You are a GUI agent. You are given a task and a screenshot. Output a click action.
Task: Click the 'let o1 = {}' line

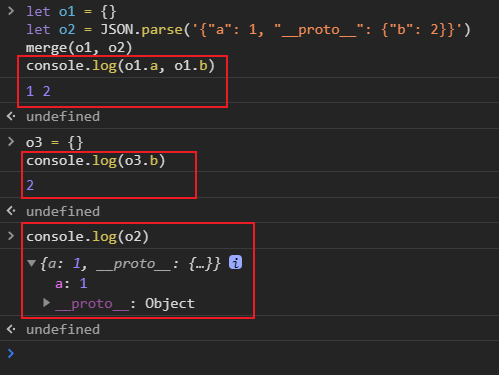71,12
